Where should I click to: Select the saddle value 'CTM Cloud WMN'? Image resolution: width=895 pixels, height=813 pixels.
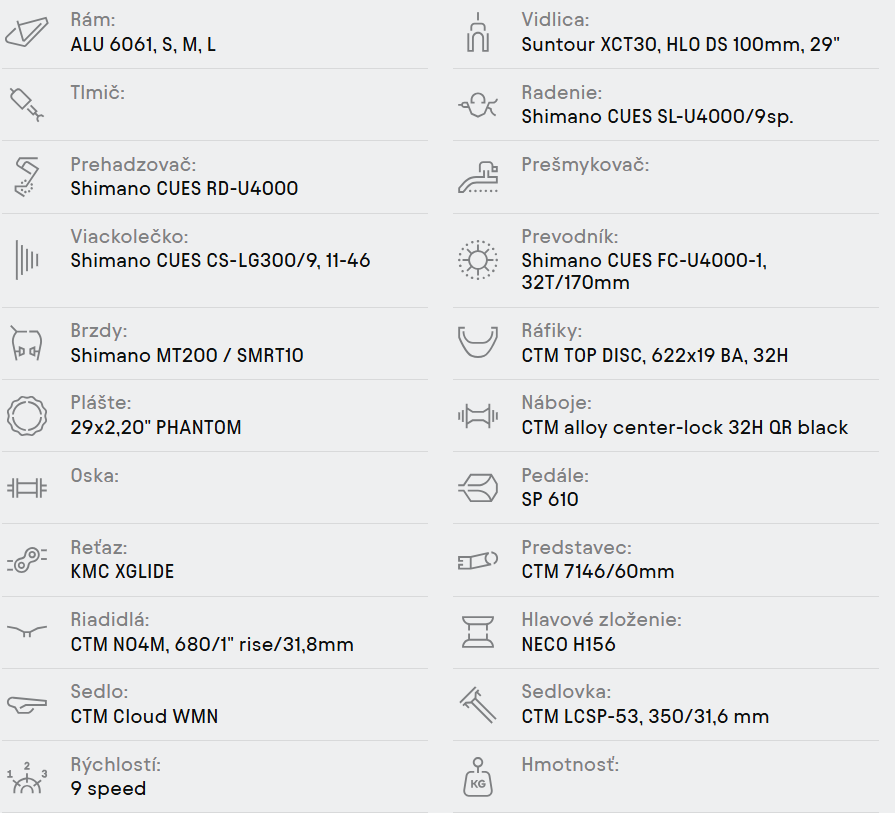point(144,716)
